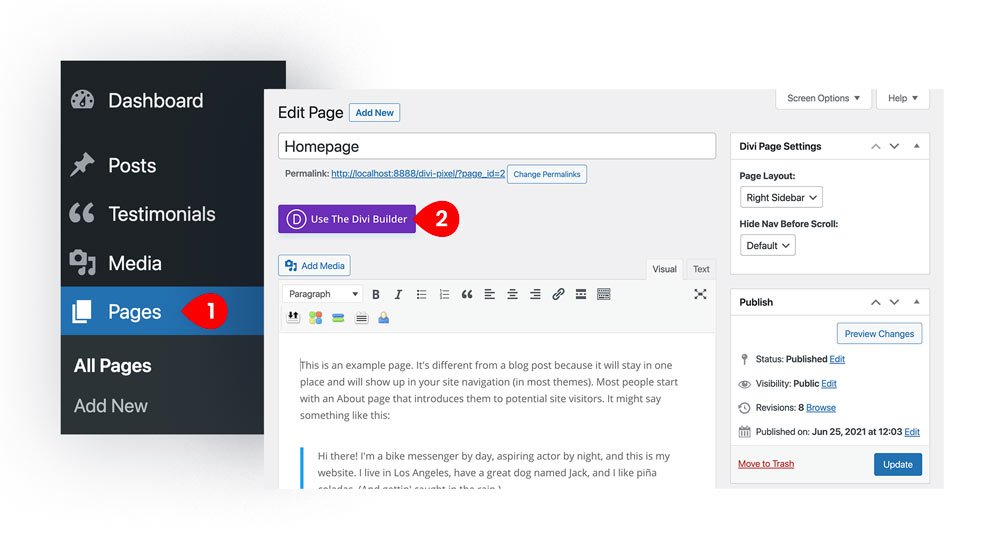
Task: Click the Homepage title input field
Action: pos(497,146)
